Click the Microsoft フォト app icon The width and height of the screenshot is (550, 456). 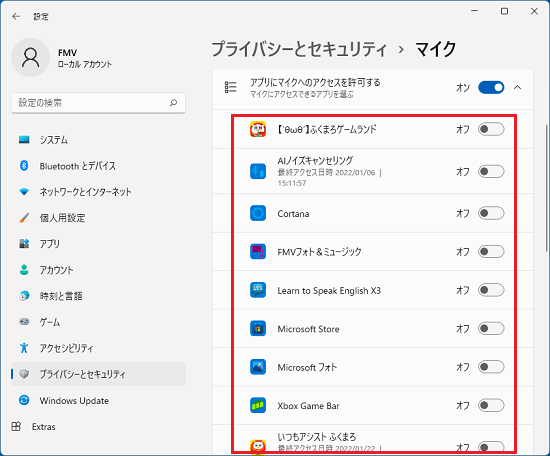click(x=258, y=367)
